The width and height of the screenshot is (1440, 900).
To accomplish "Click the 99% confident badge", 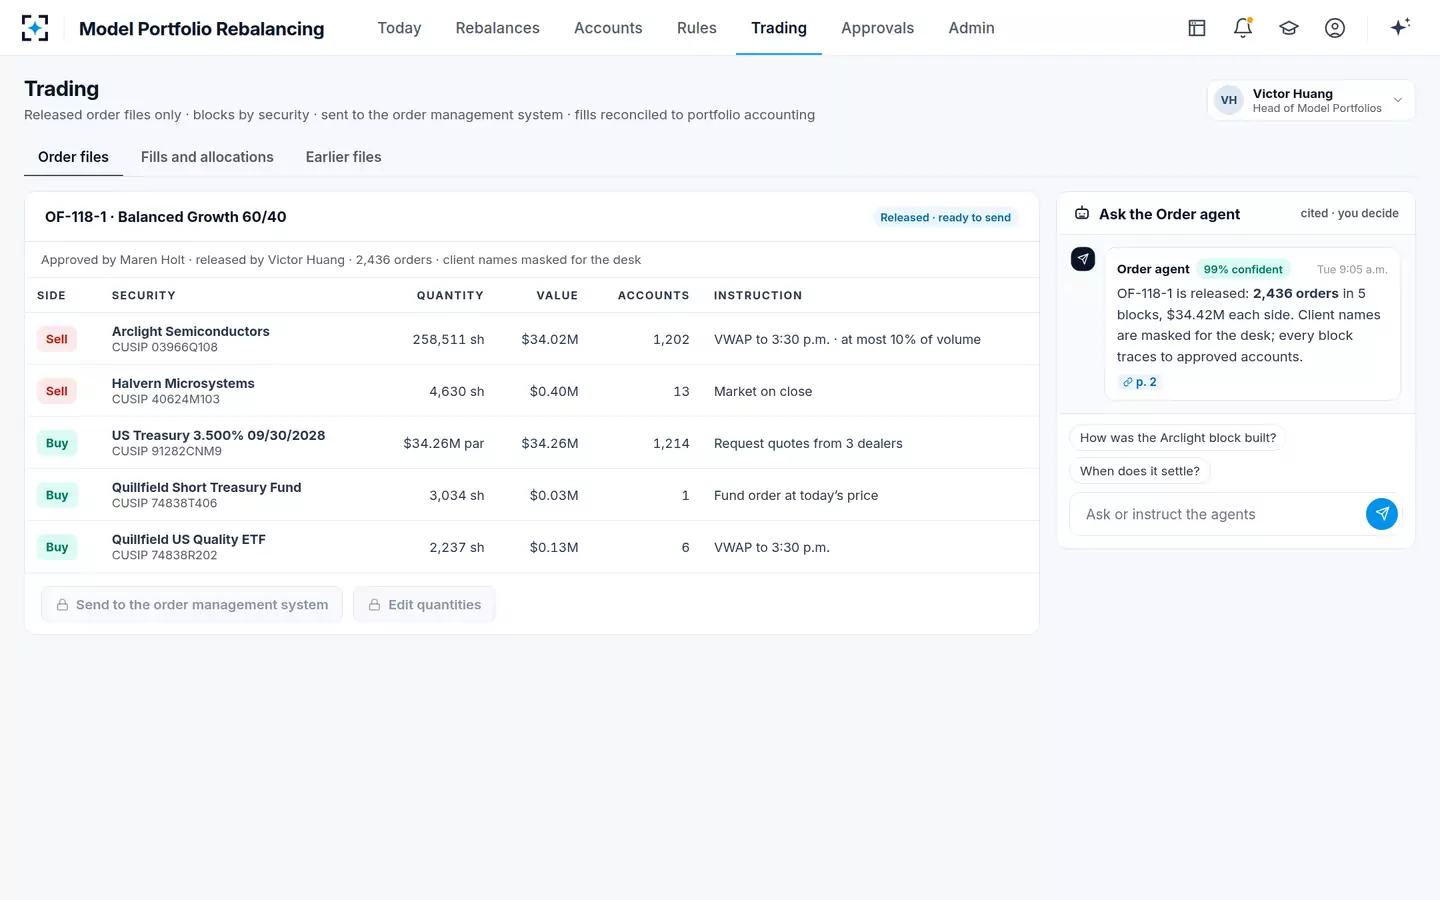I will tap(1243, 269).
